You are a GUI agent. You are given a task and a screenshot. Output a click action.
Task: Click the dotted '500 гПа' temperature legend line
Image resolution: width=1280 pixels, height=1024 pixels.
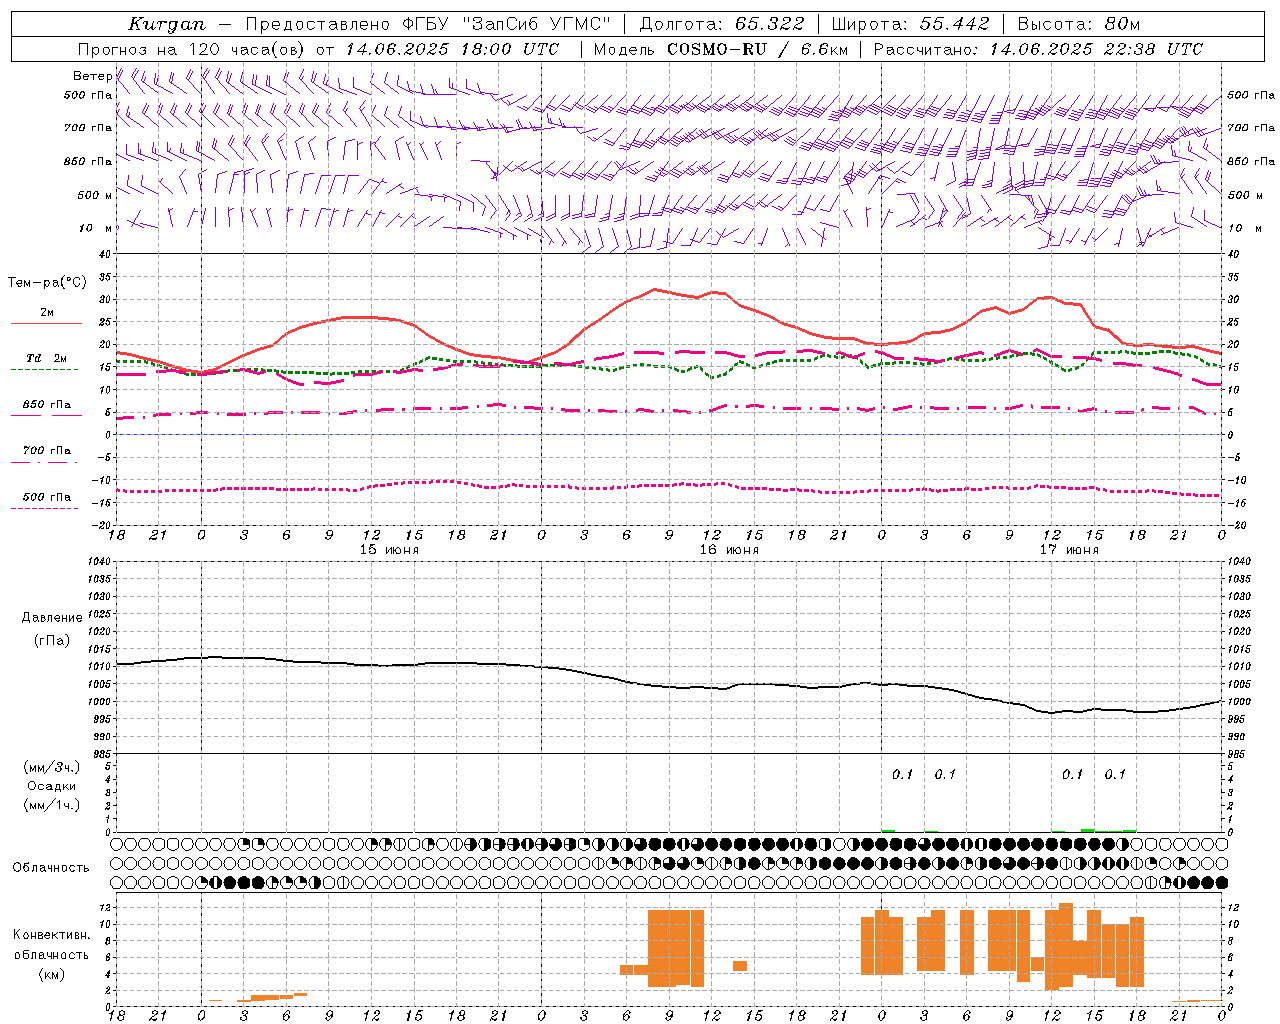pos(46,508)
